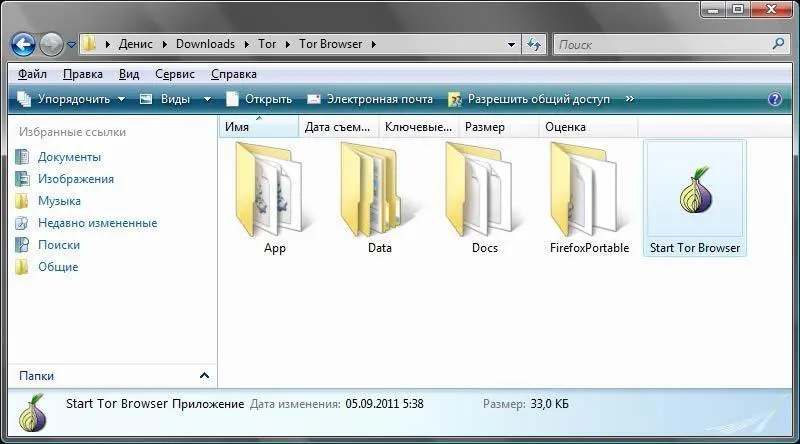Expand the Папки folders pane
This screenshot has width=800, height=444.
(204, 376)
